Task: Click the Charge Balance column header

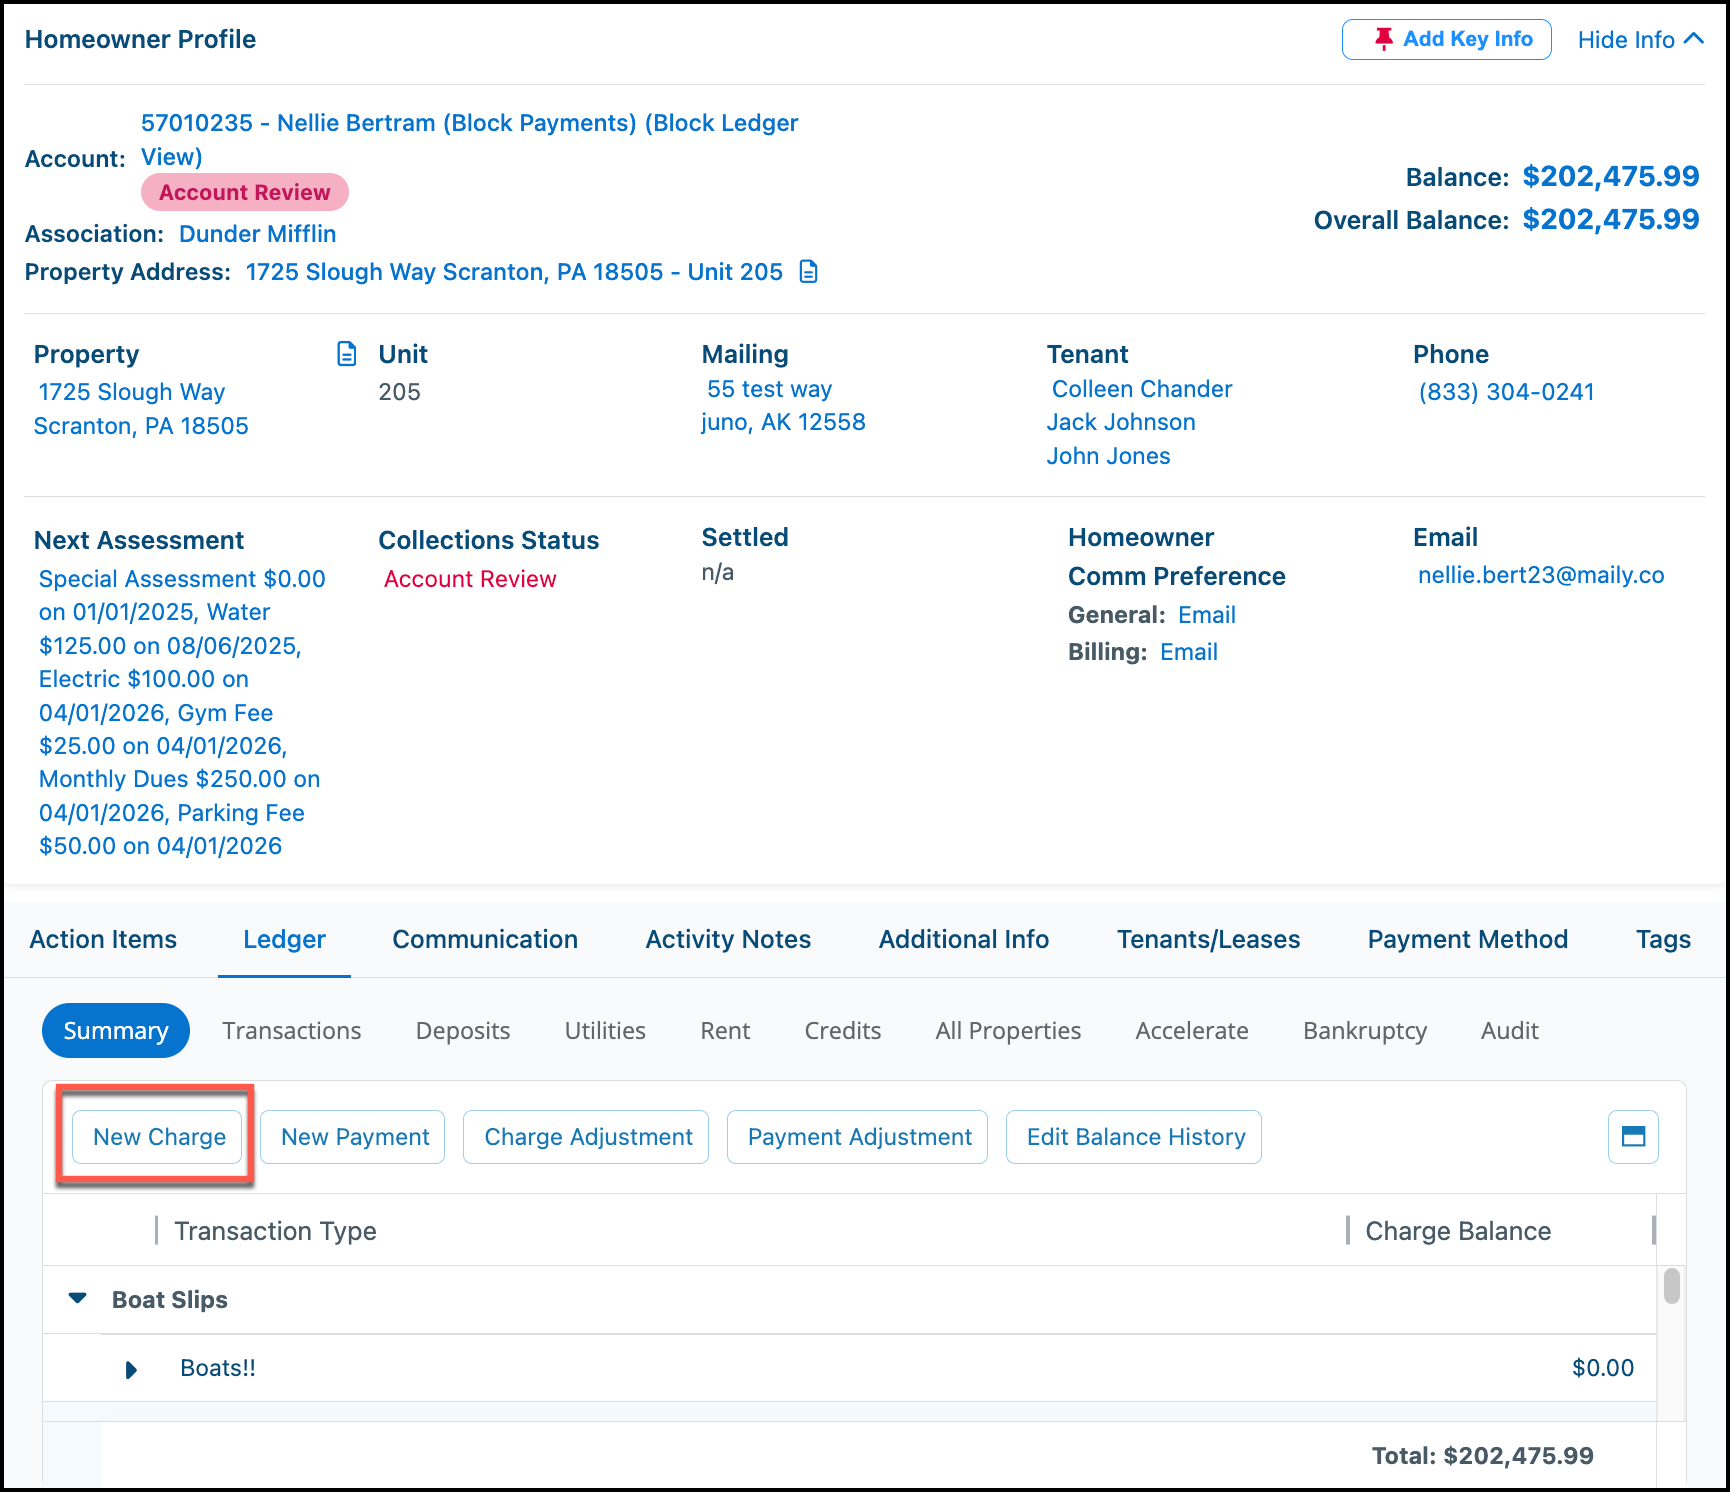Action: [1458, 1231]
